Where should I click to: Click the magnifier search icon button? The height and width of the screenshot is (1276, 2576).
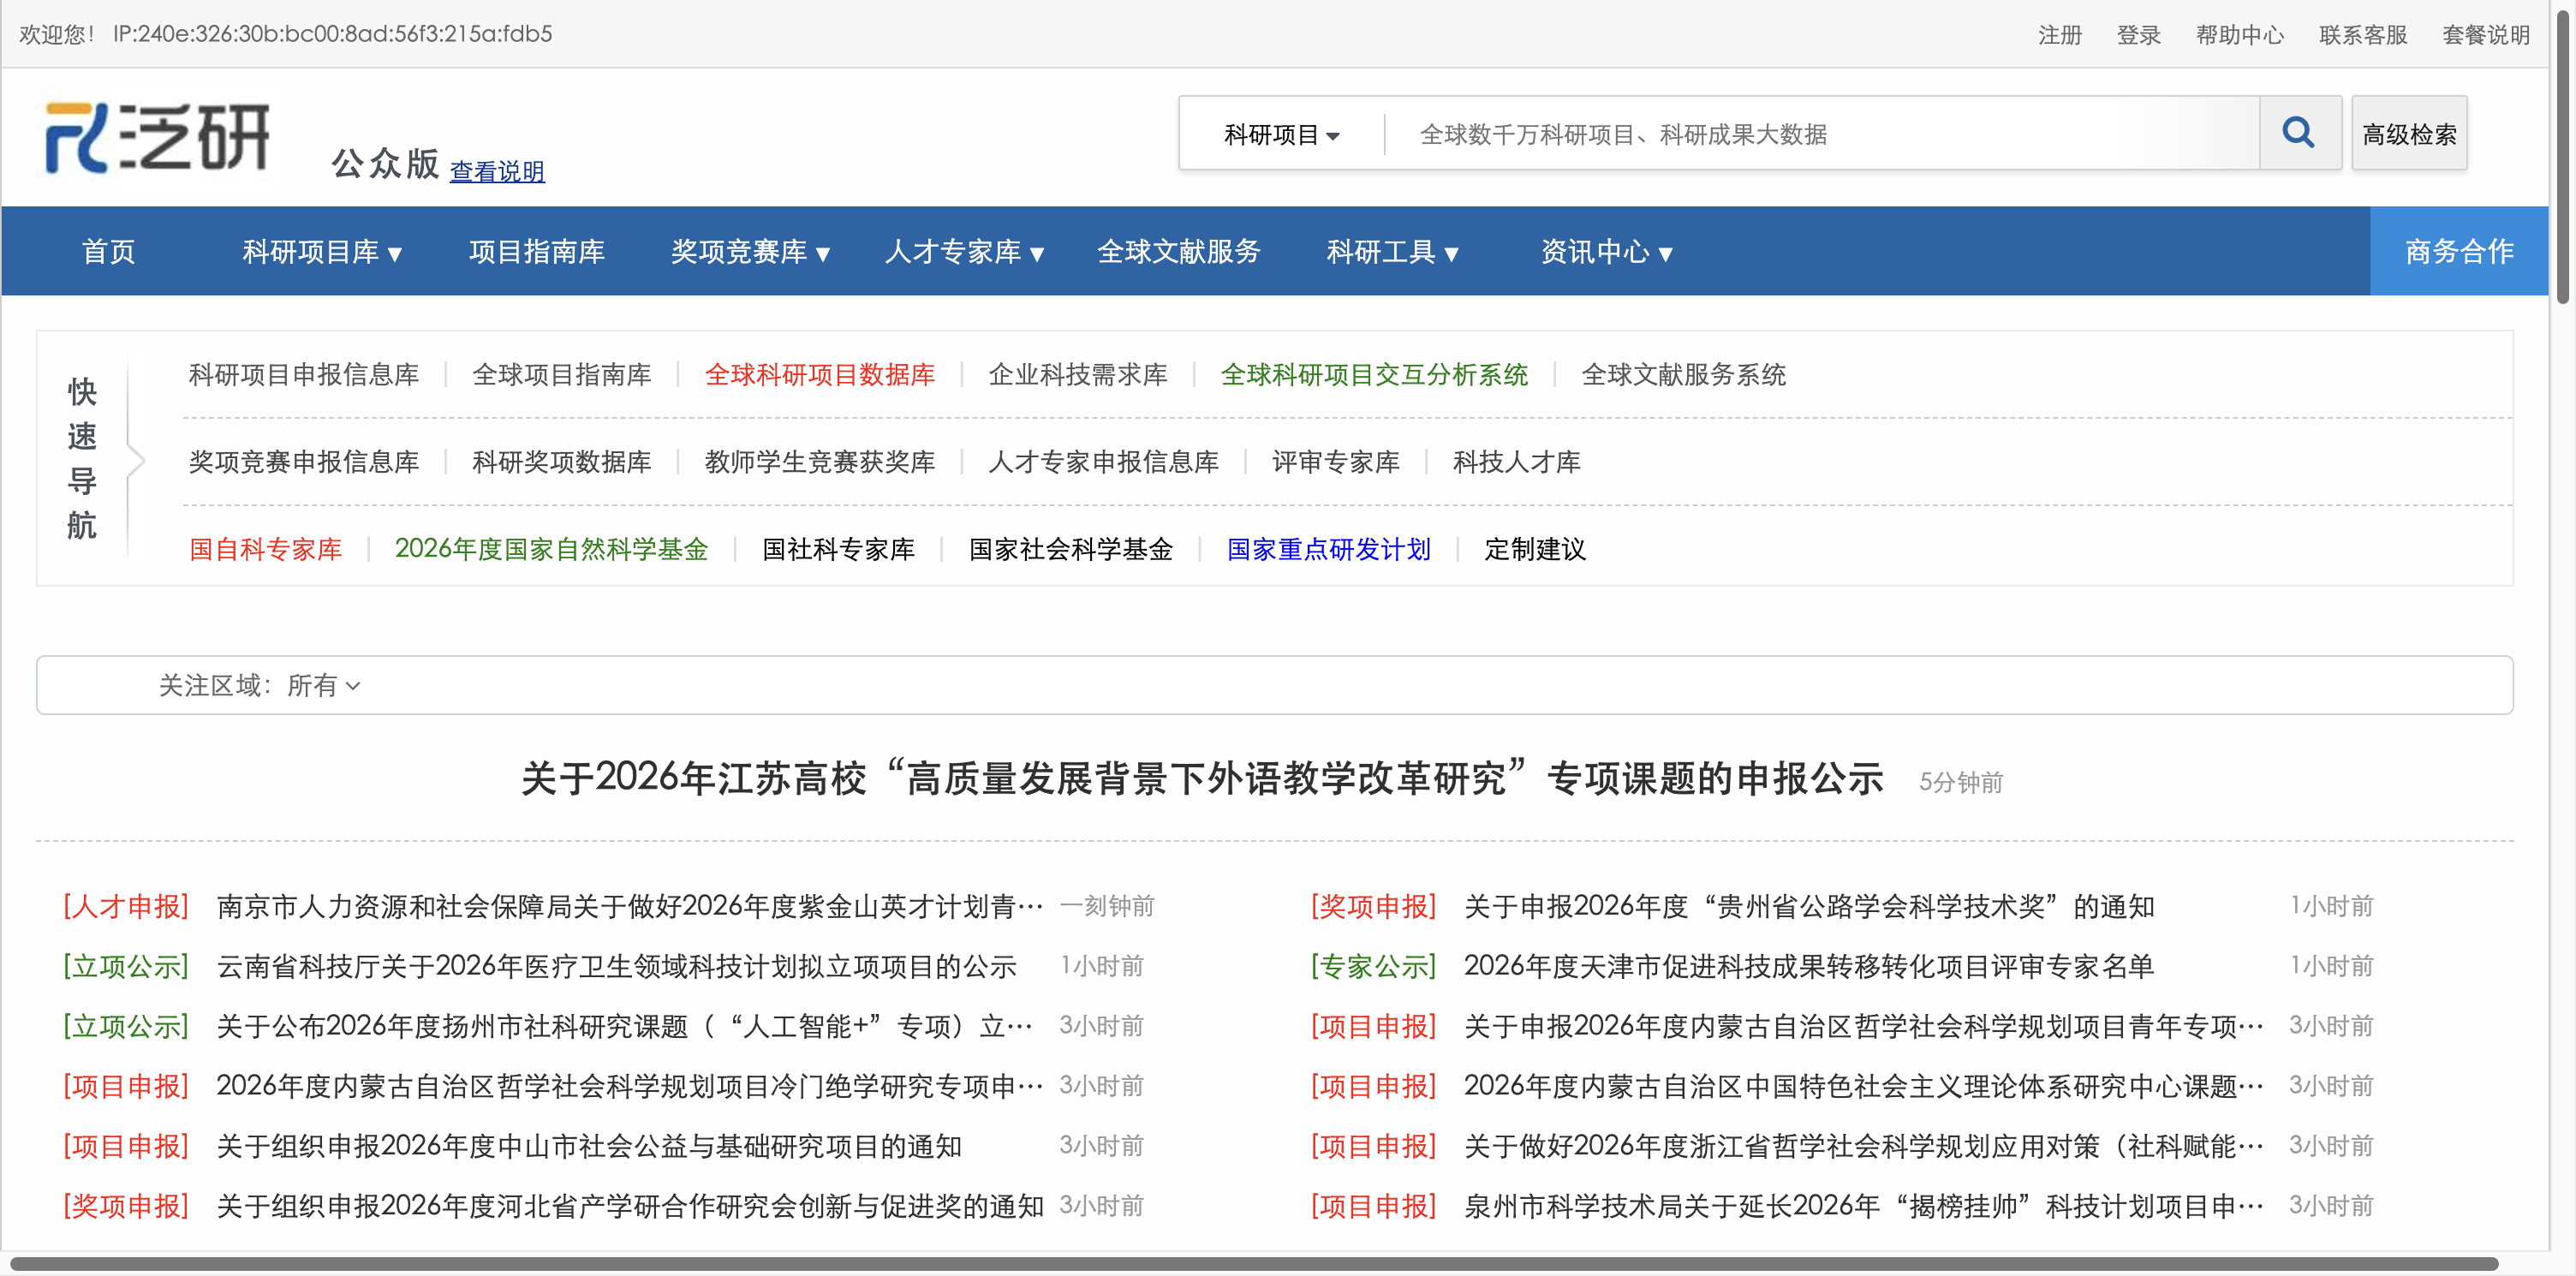2299,133
